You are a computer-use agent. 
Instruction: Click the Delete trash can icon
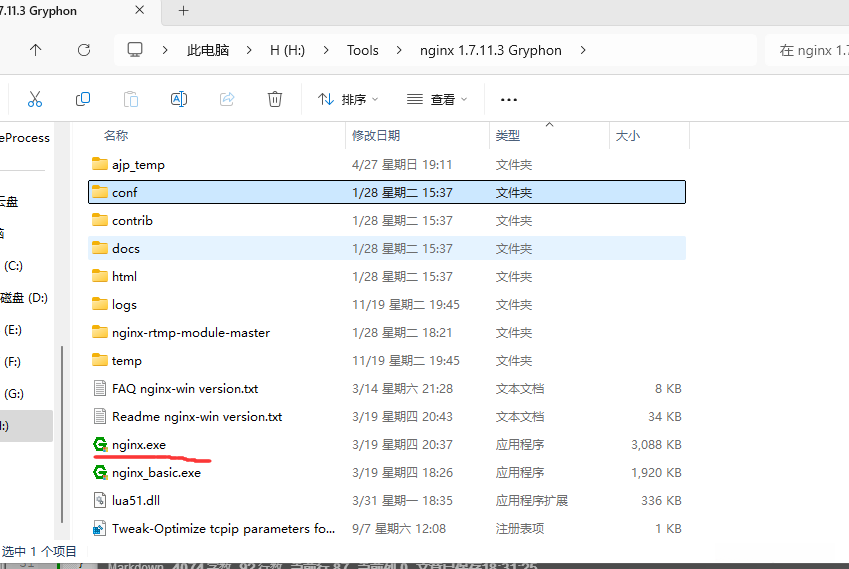point(275,99)
